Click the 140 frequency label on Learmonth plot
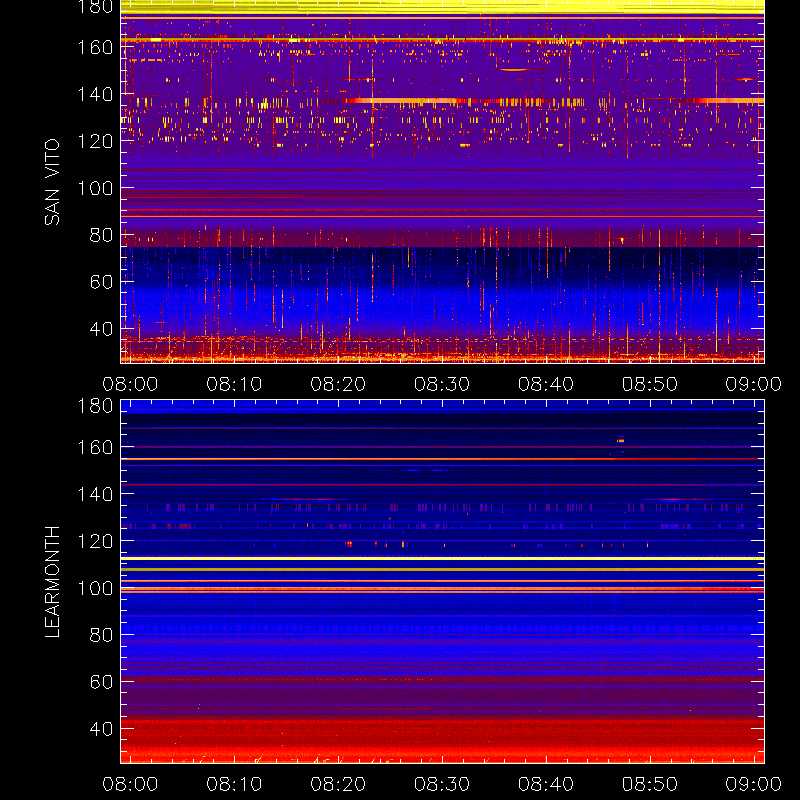The width and height of the screenshot is (800, 800). point(95,494)
